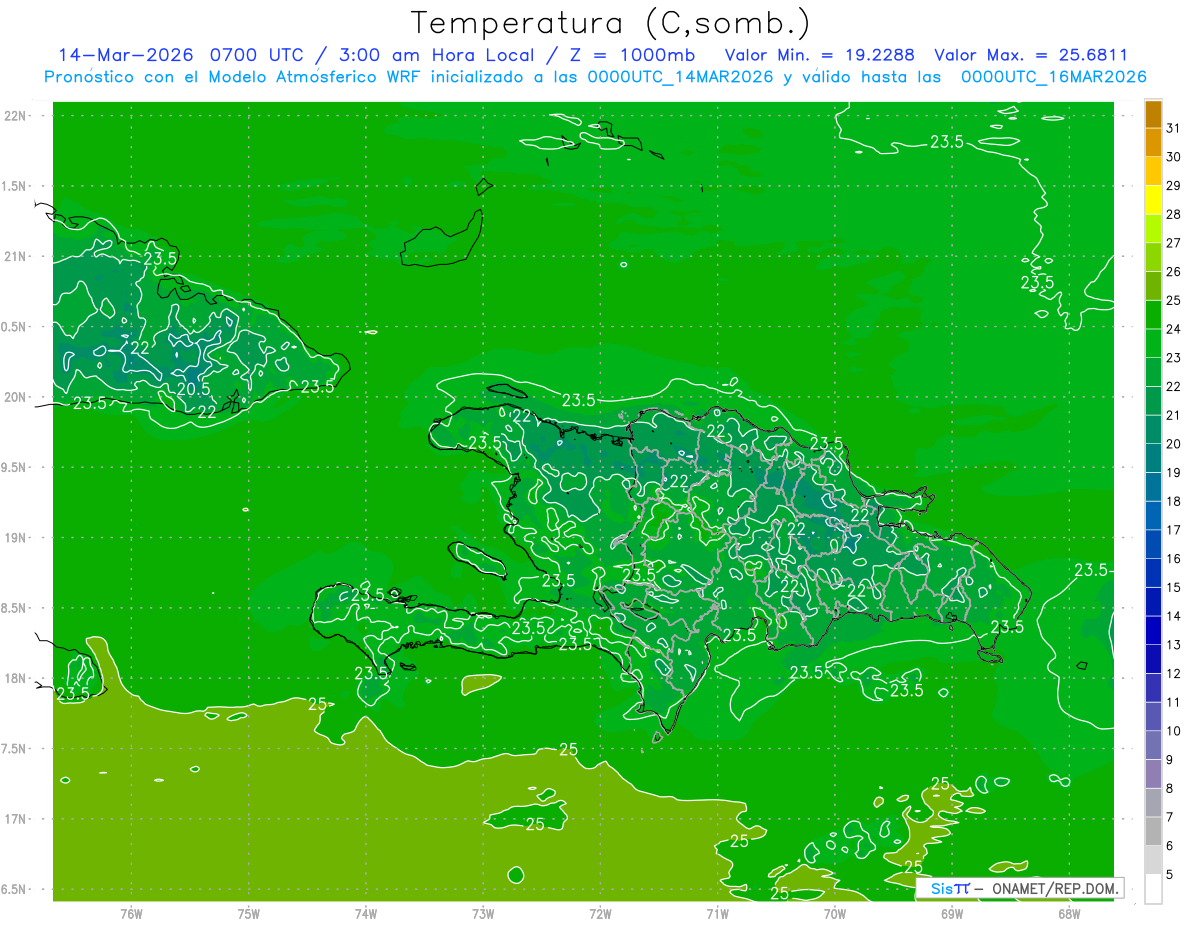Click the color scale label 18
Image resolution: width=1200 pixels, height=927 pixels.
click(x=1174, y=501)
